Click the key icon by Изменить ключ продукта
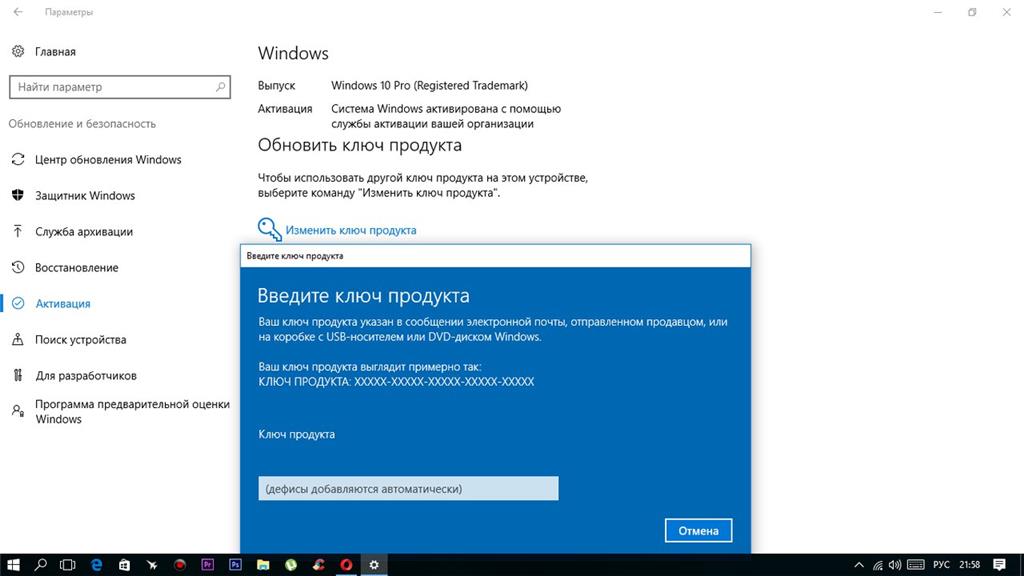1024x576 pixels. tap(269, 229)
